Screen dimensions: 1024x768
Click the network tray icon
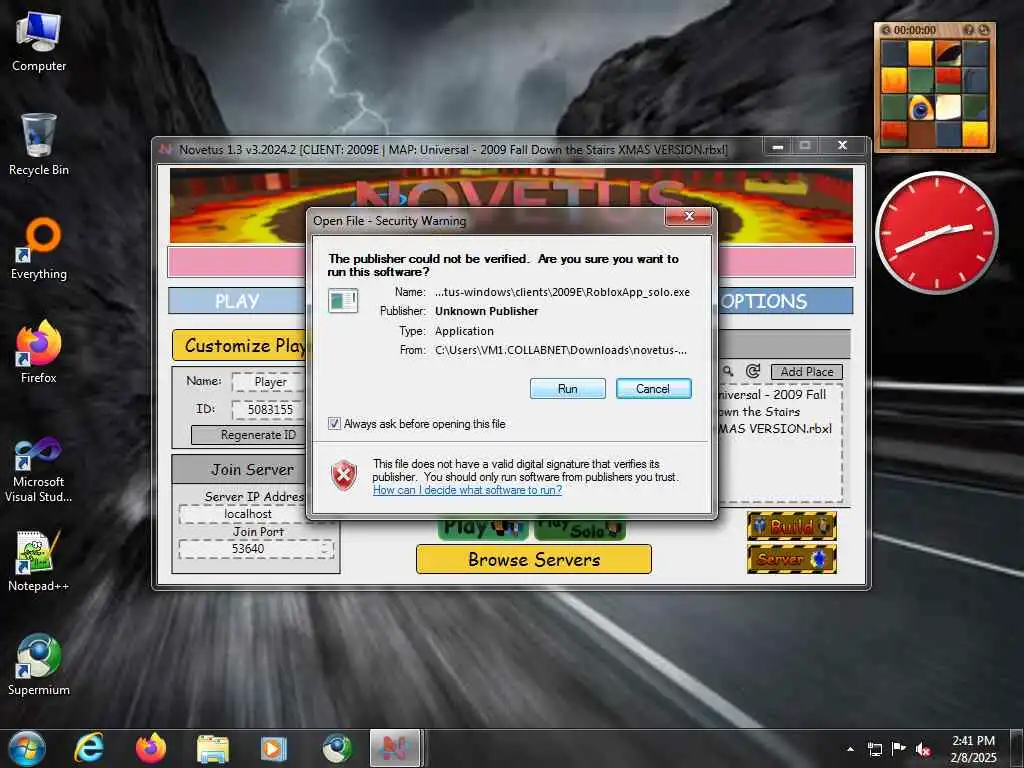874,749
